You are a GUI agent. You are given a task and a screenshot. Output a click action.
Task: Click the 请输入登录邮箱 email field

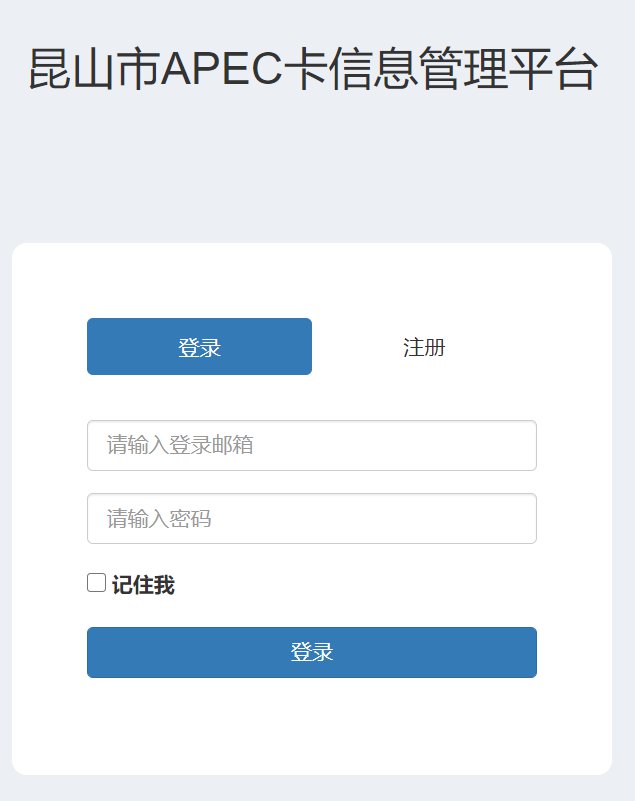pos(312,445)
